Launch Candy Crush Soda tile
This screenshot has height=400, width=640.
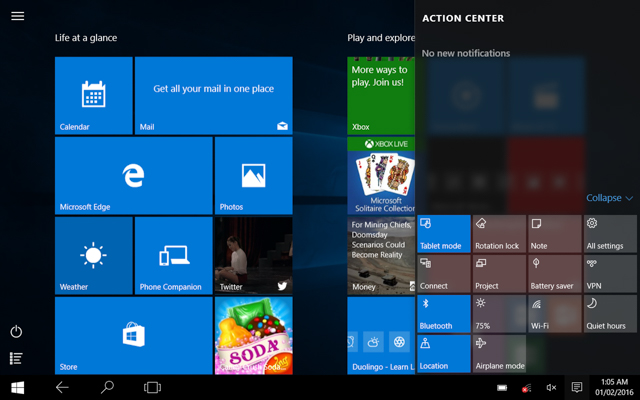click(x=253, y=336)
